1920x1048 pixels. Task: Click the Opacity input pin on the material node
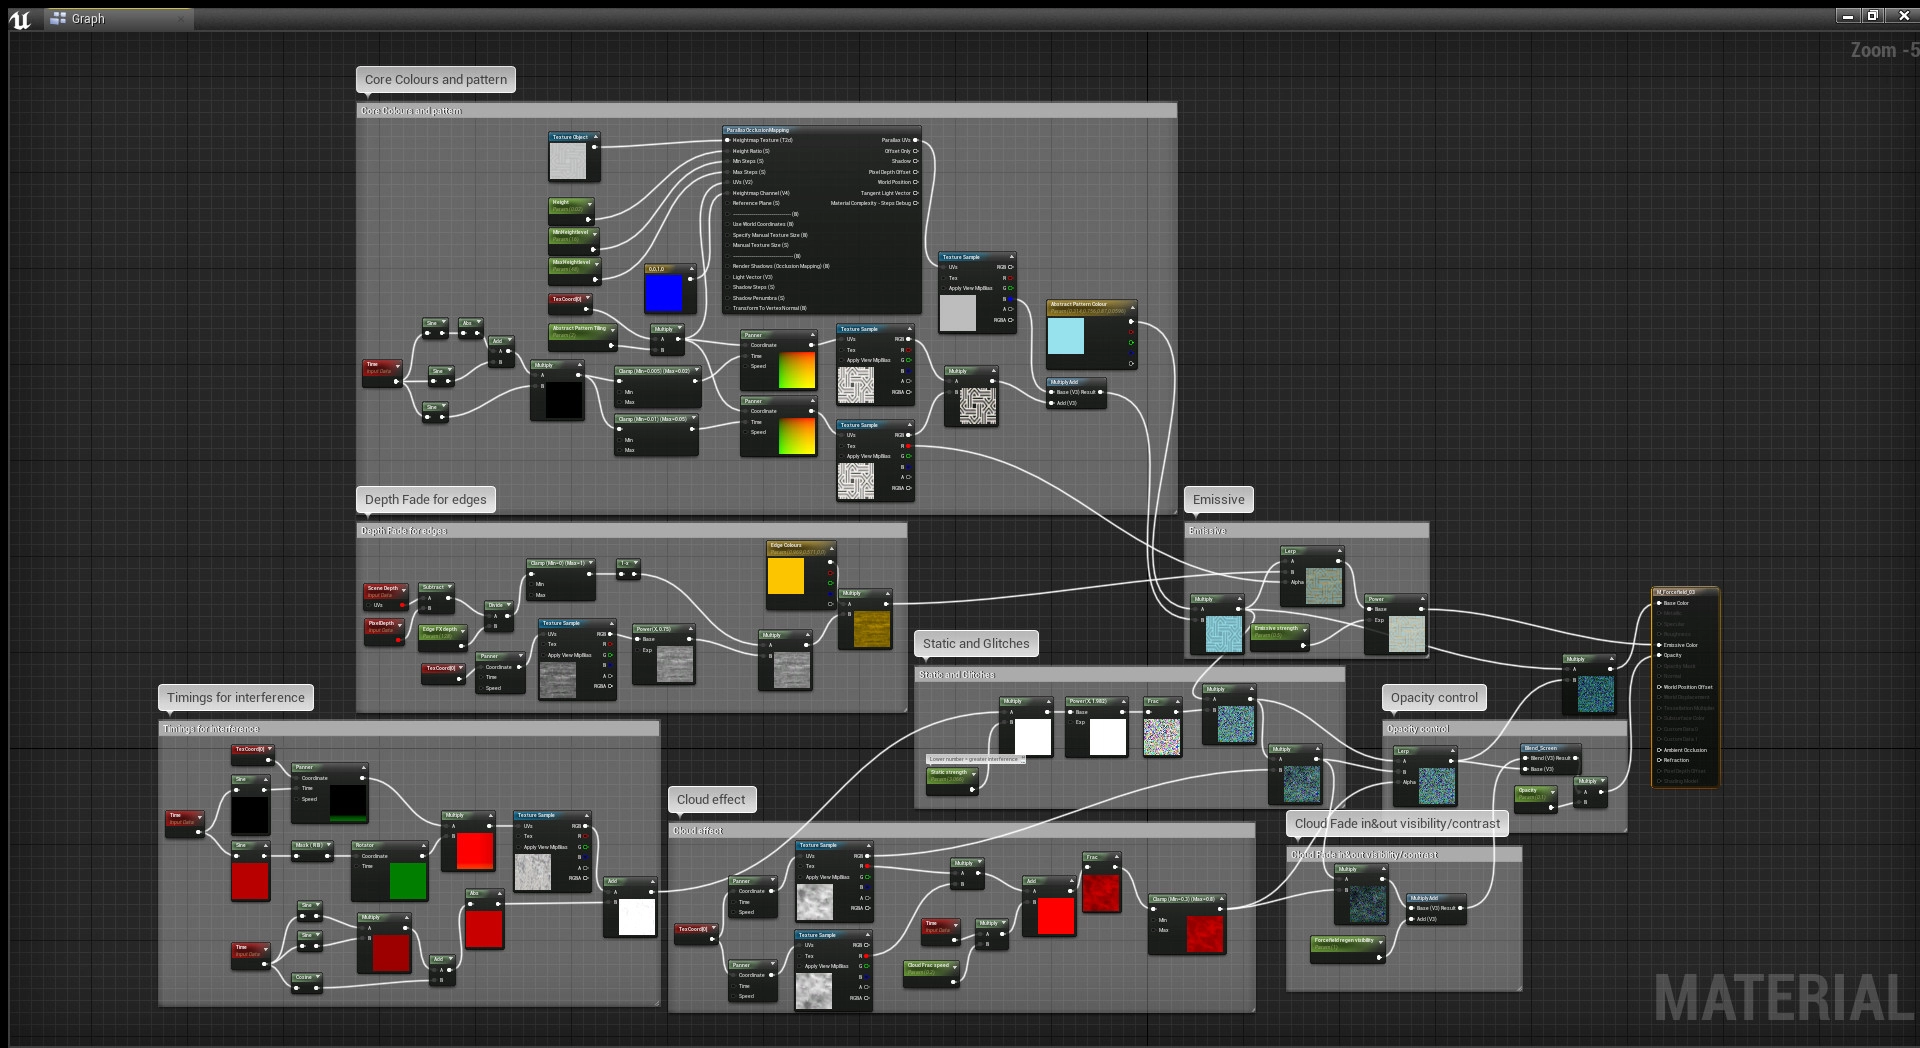pos(1660,655)
